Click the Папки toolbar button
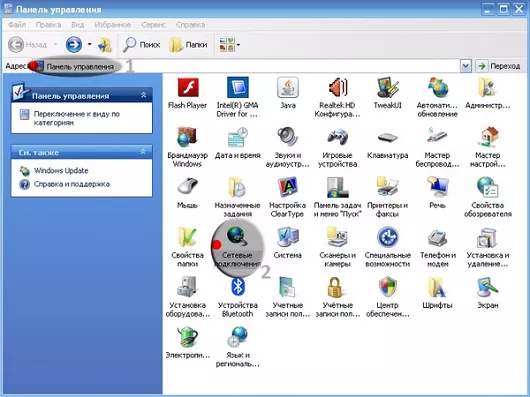The height and width of the screenshot is (397, 530). click(188, 45)
